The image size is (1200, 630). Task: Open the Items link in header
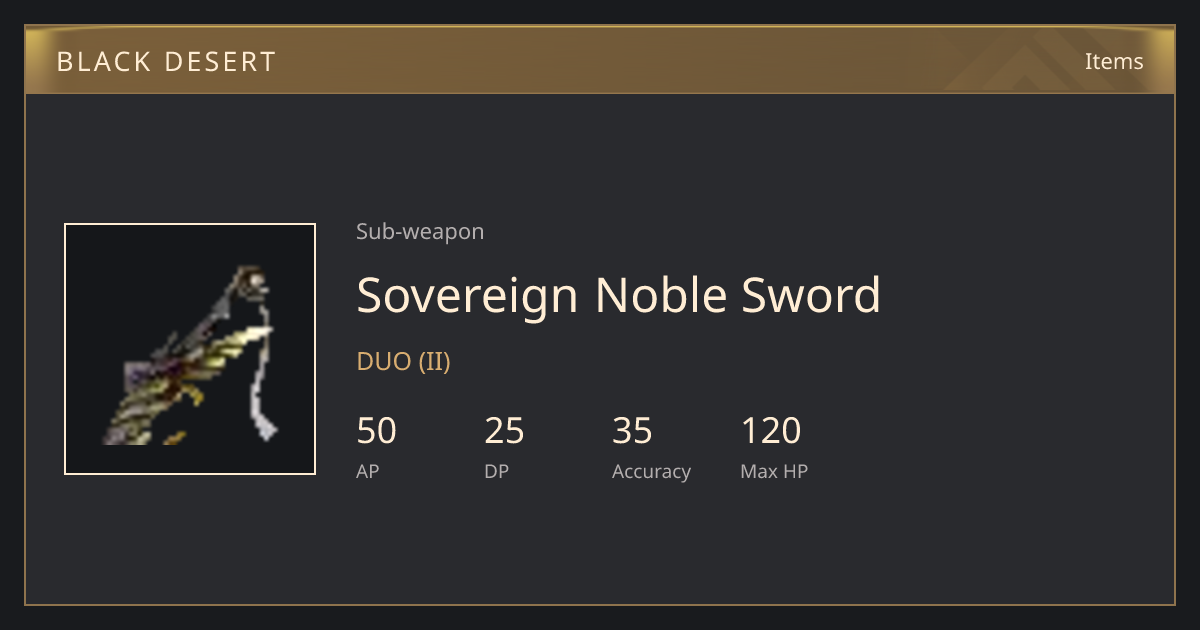tap(1114, 61)
